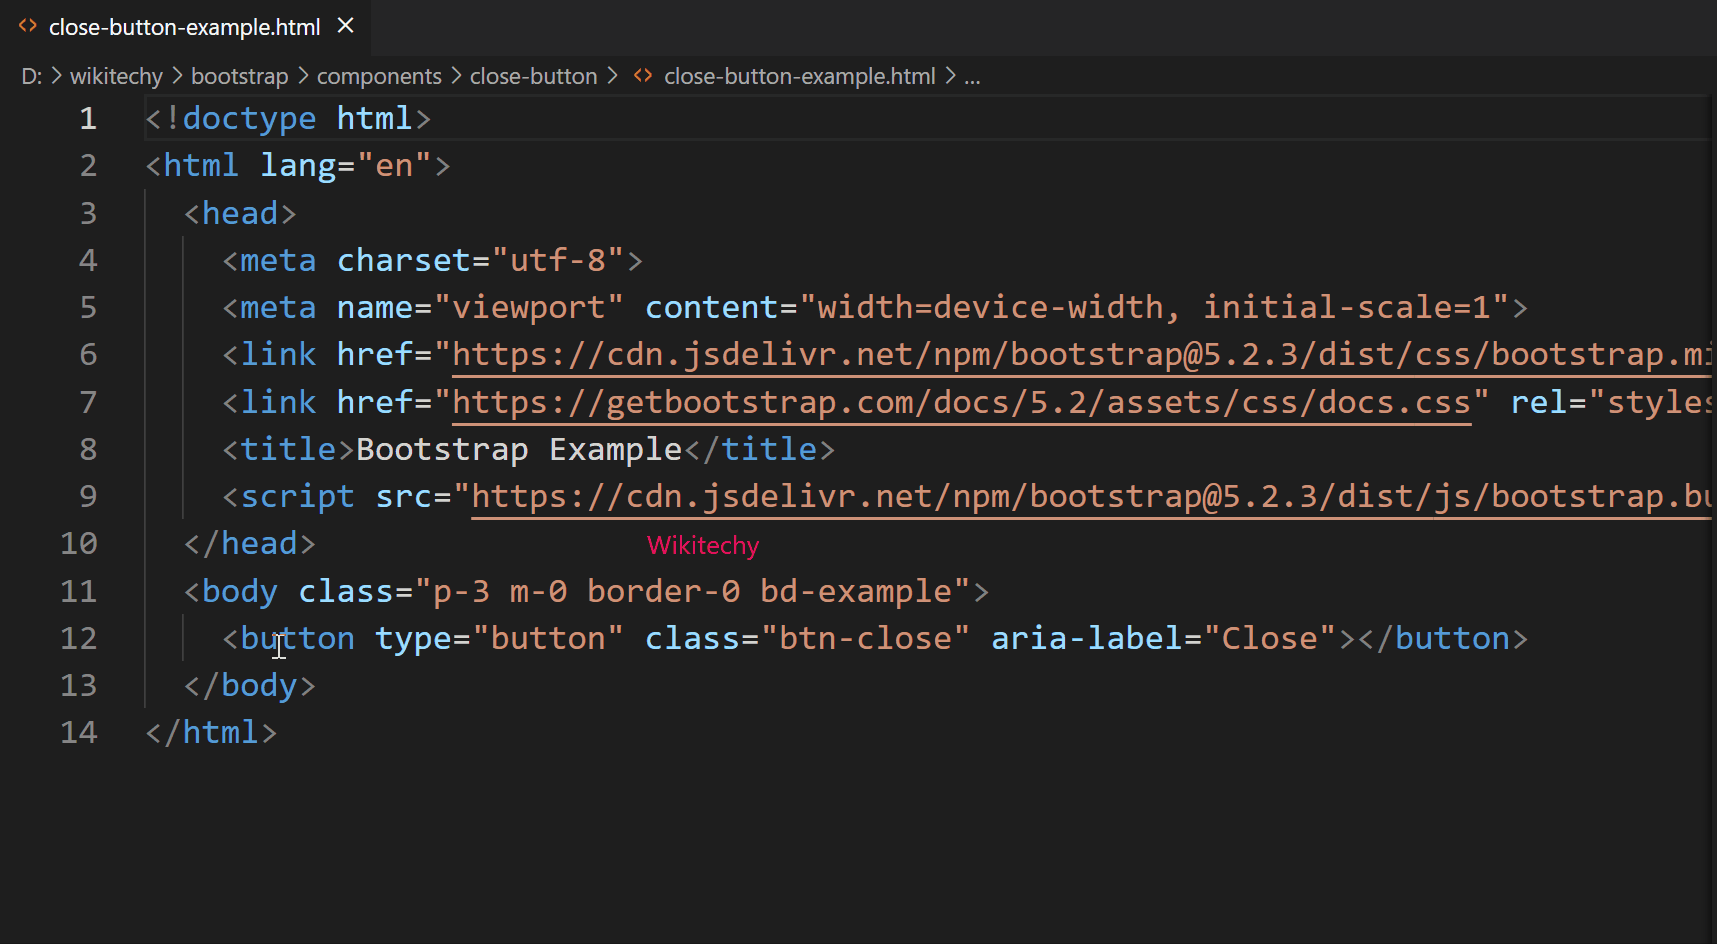This screenshot has width=1717, height=944.
Task: Click the aria-label Close attribute value
Action: [x=1270, y=638]
